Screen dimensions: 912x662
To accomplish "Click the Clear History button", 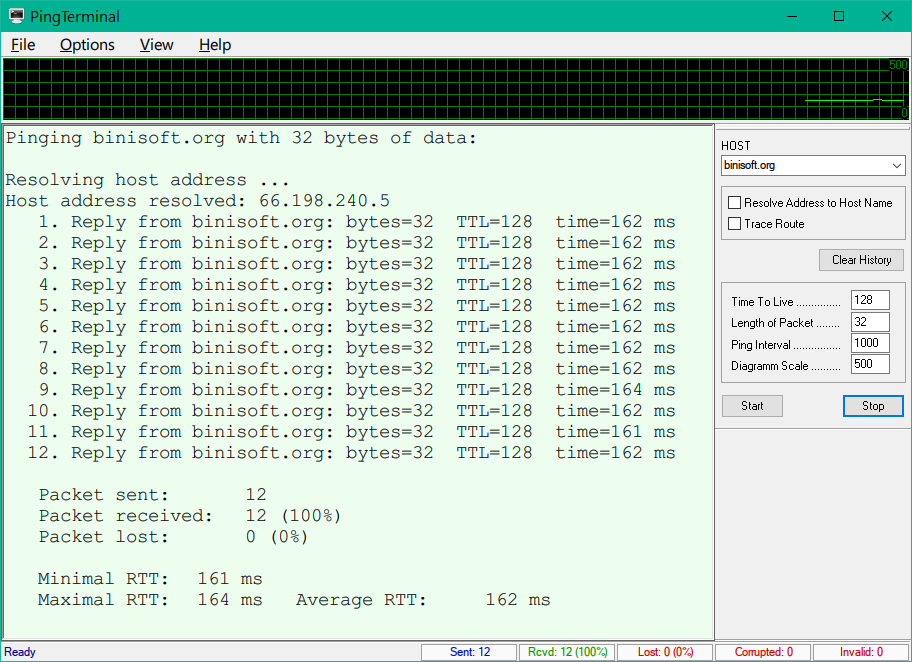I will (861, 260).
